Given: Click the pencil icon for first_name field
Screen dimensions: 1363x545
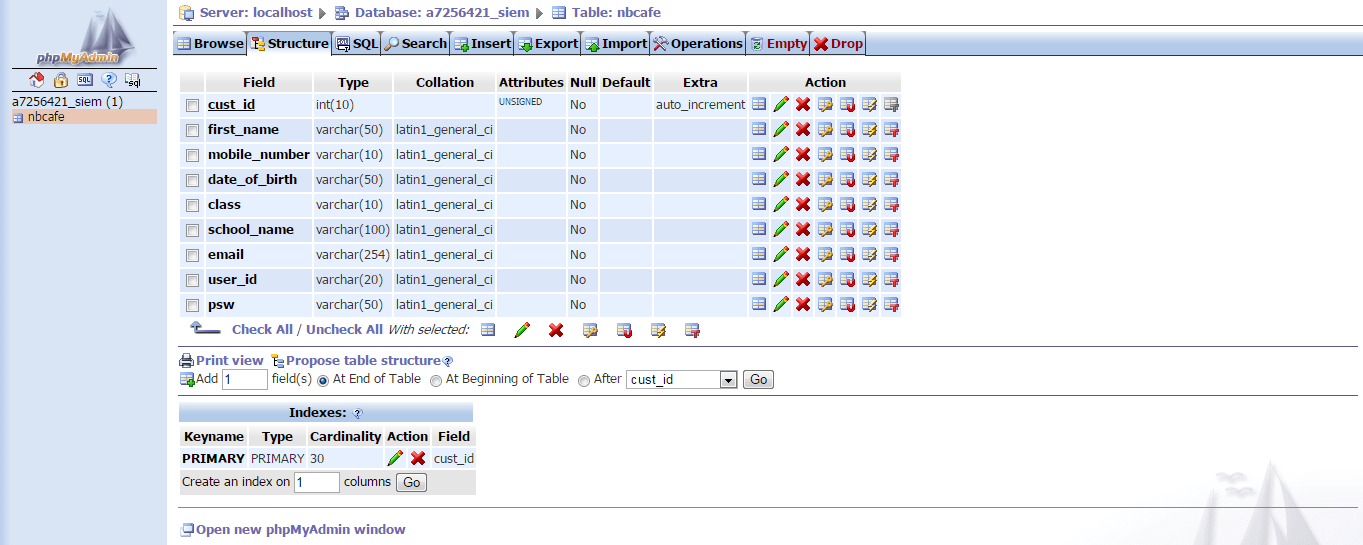Looking at the screenshot, I should pyautogui.click(x=781, y=129).
